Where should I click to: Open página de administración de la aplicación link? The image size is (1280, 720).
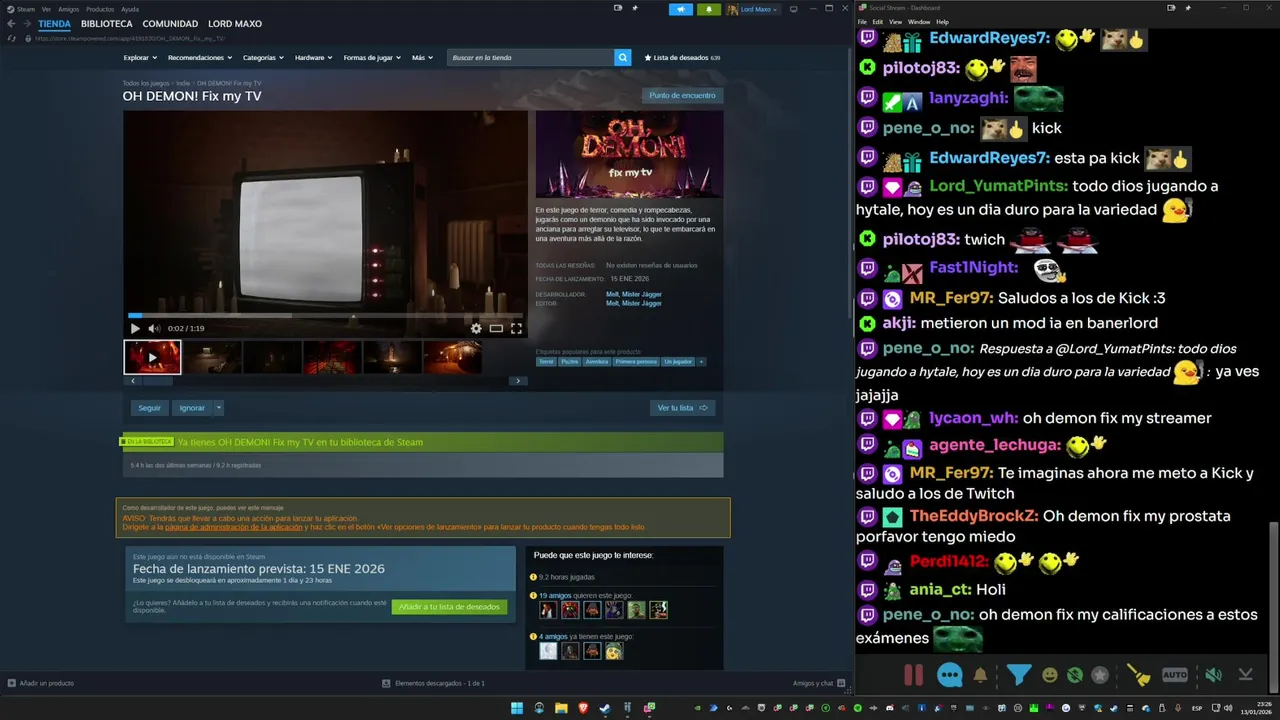[x=234, y=527]
